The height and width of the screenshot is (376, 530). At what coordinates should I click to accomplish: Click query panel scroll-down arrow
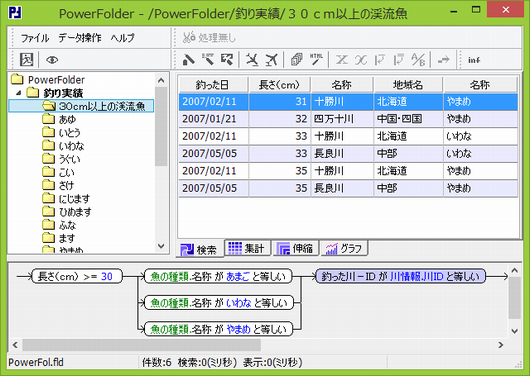coord(514,331)
